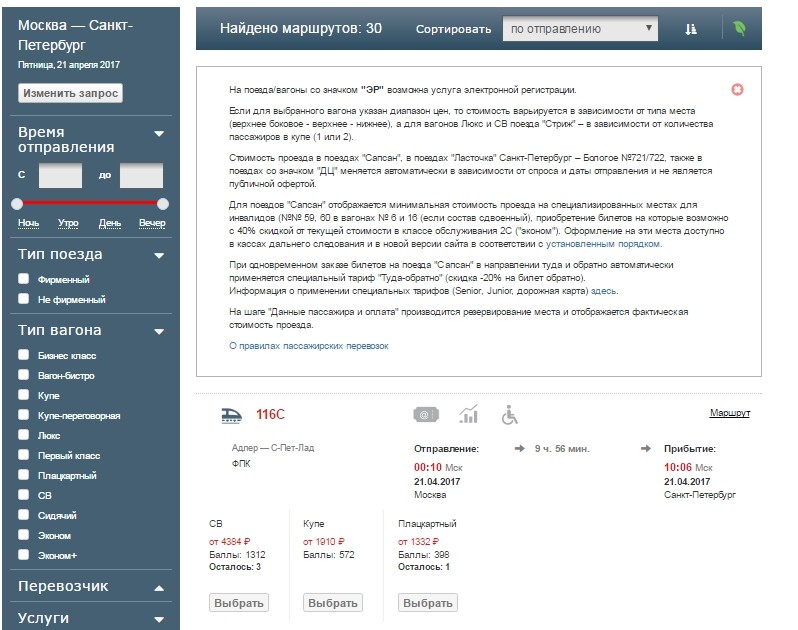The width and height of the screenshot is (798, 630).
Task: Check the Фирменный train type checkbox
Action: [x=23, y=280]
